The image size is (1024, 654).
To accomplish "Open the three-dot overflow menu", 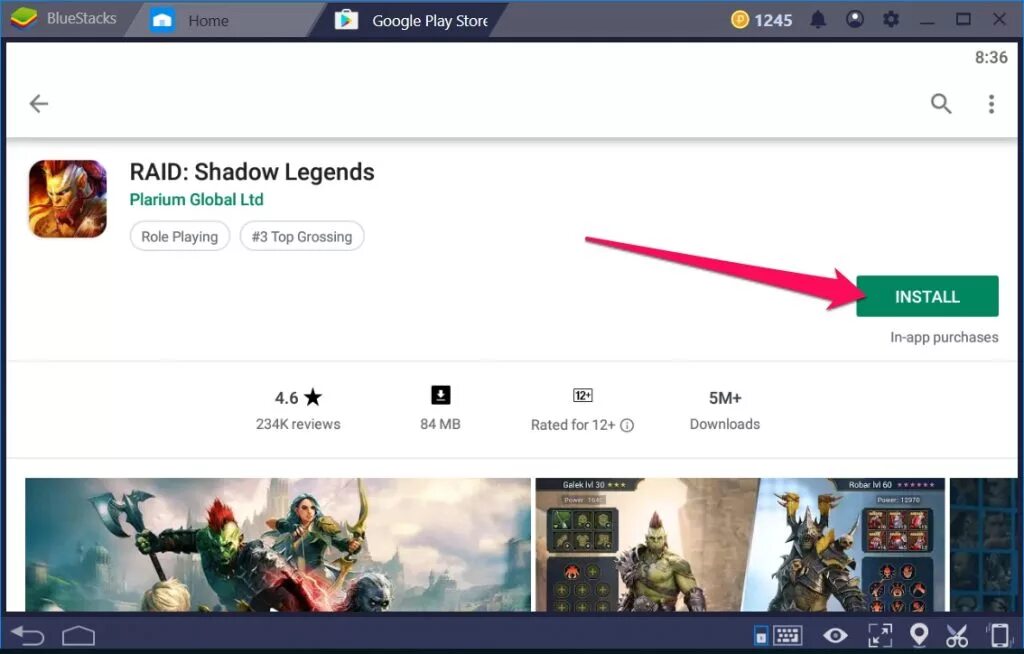I will pyautogui.click(x=991, y=104).
